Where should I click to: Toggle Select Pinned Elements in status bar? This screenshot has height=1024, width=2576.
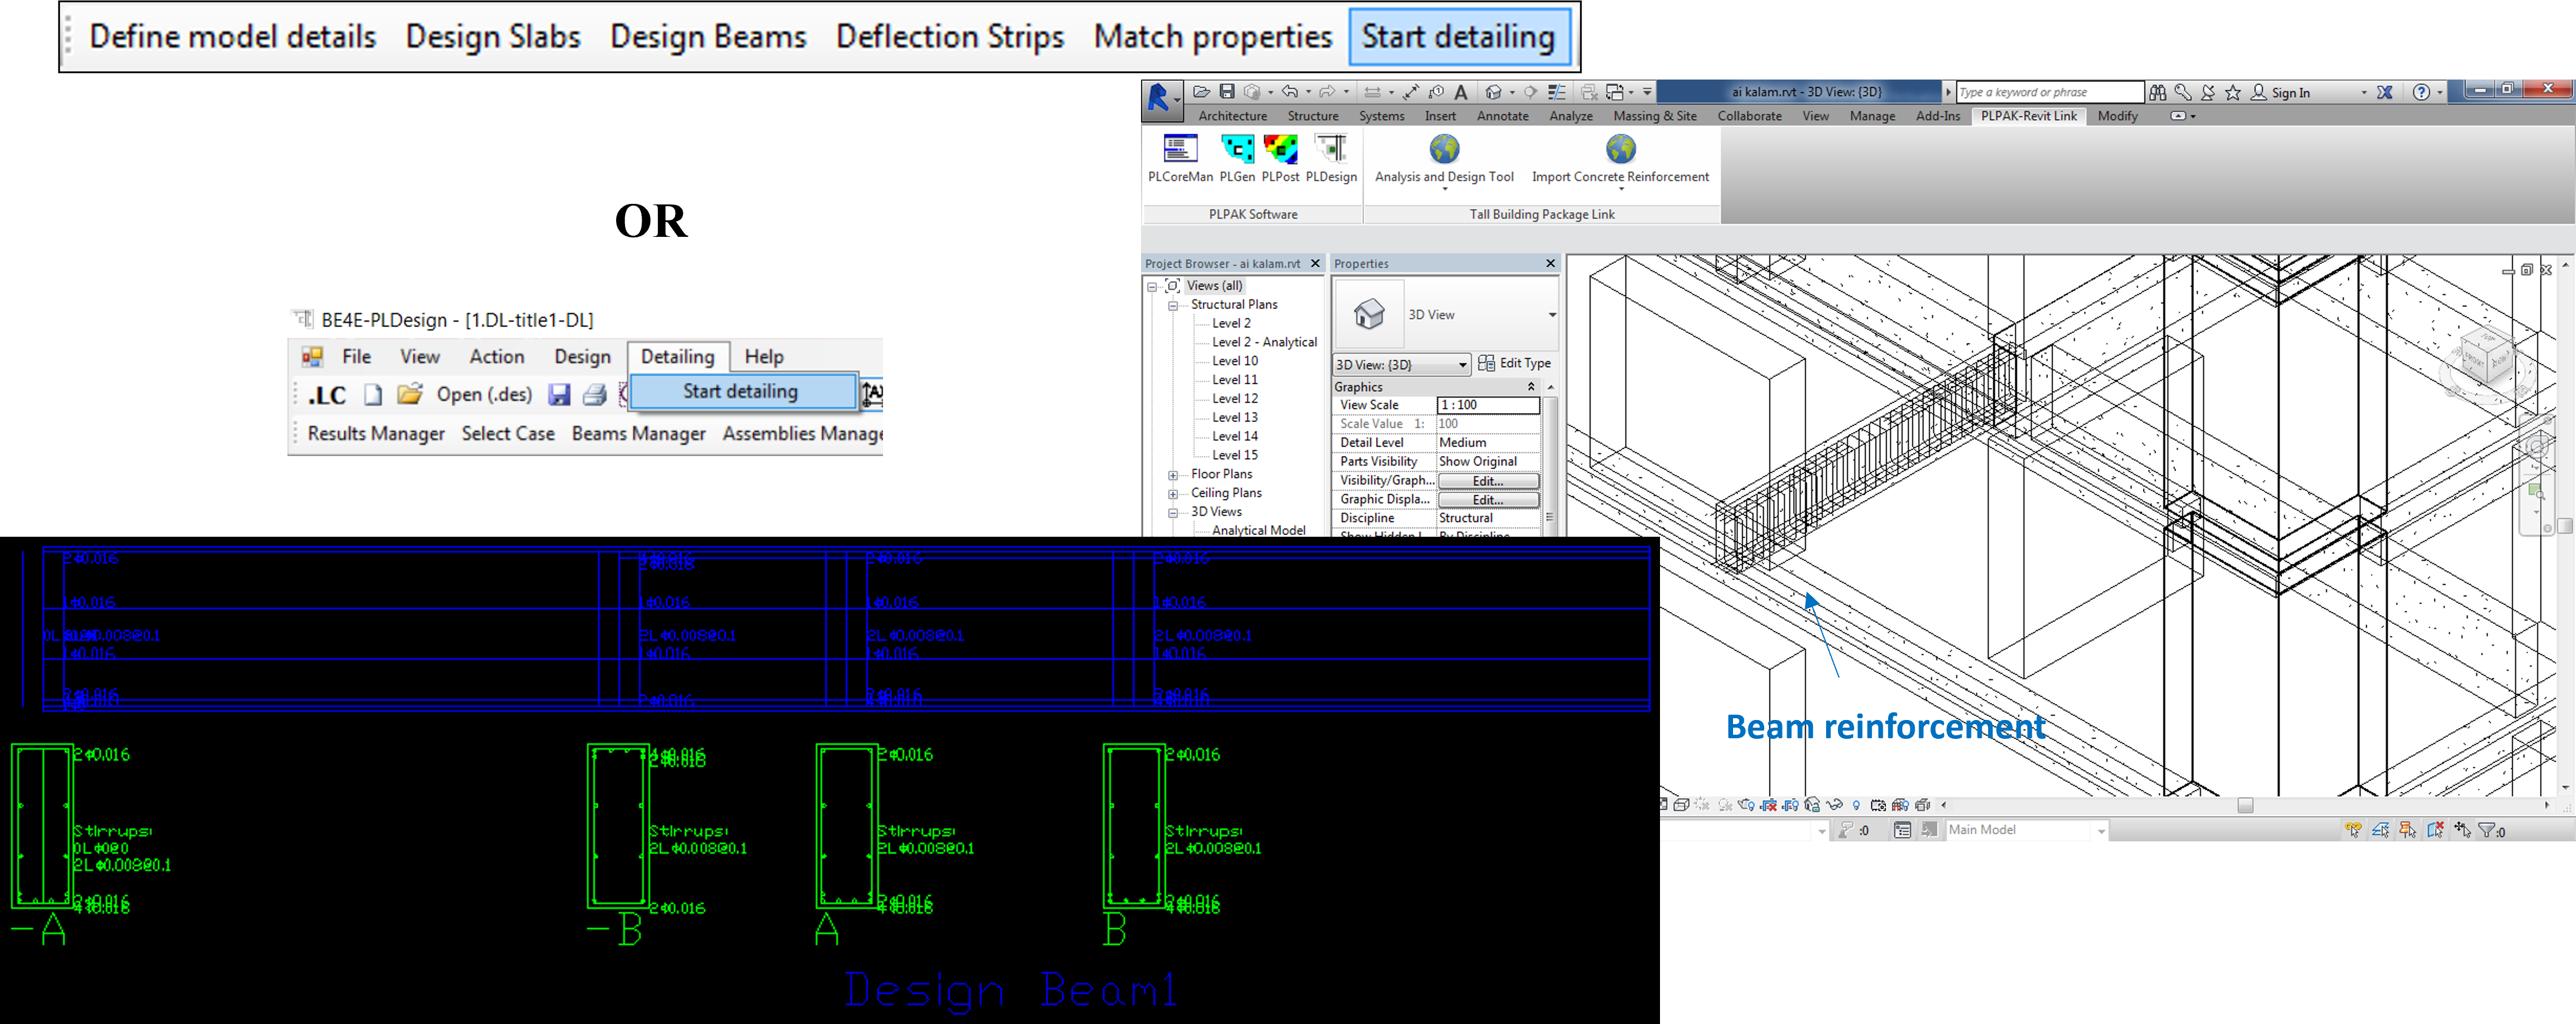[x=2408, y=830]
